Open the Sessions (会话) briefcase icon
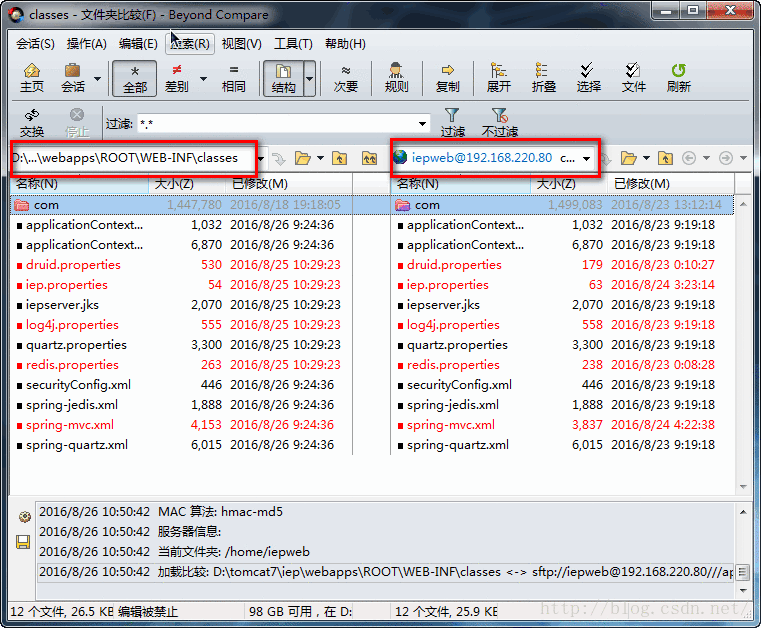Image resolution: width=761 pixels, height=628 pixels. (73, 78)
